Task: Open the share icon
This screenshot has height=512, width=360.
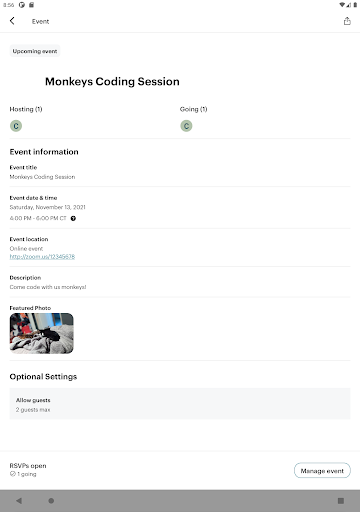Action: [x=347, y=21]
